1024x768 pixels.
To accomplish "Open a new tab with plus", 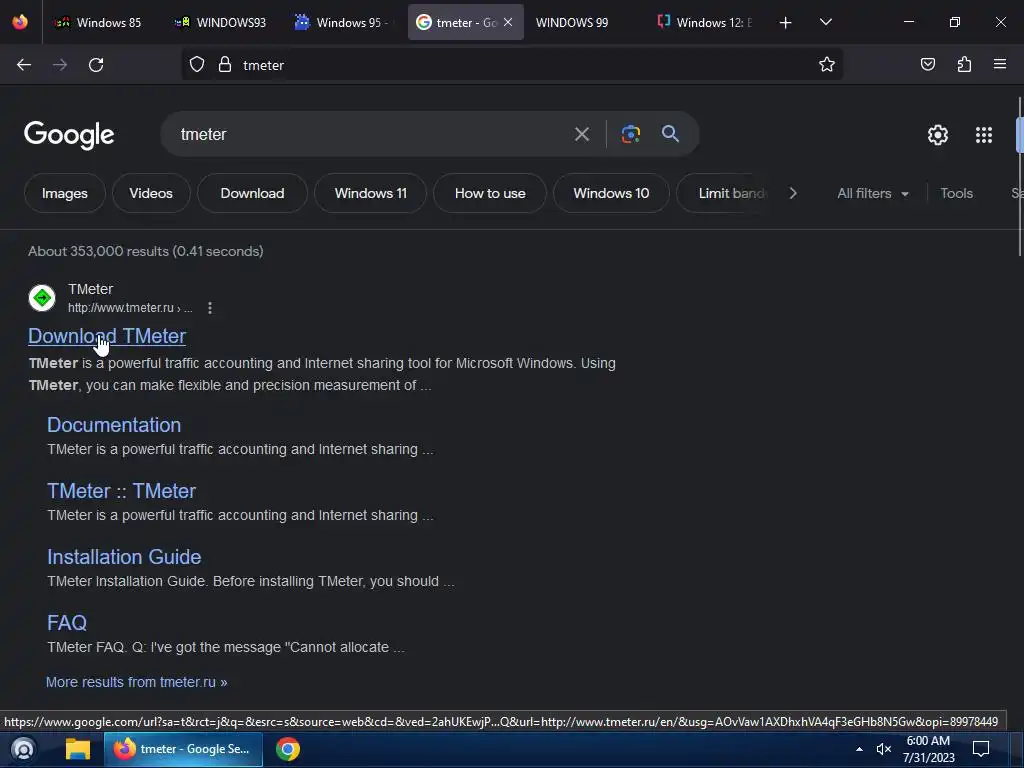I will pyautogui.click(x=786, y=23).
